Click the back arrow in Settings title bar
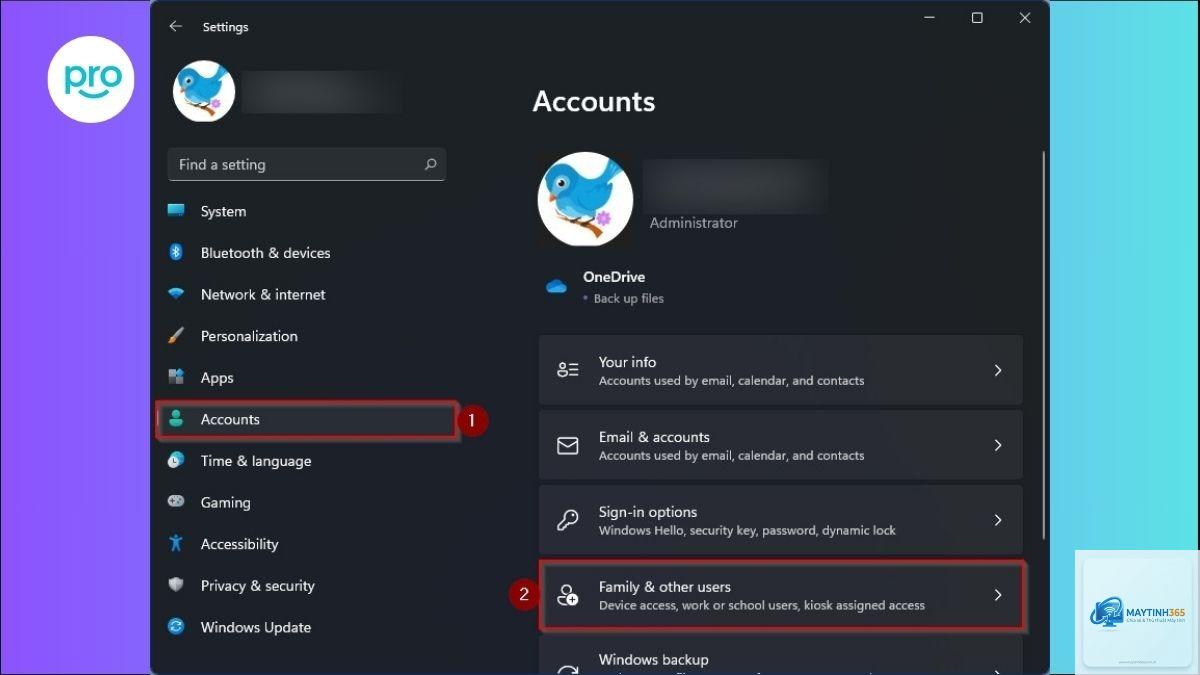The image size is (1200, 675). 176,27
